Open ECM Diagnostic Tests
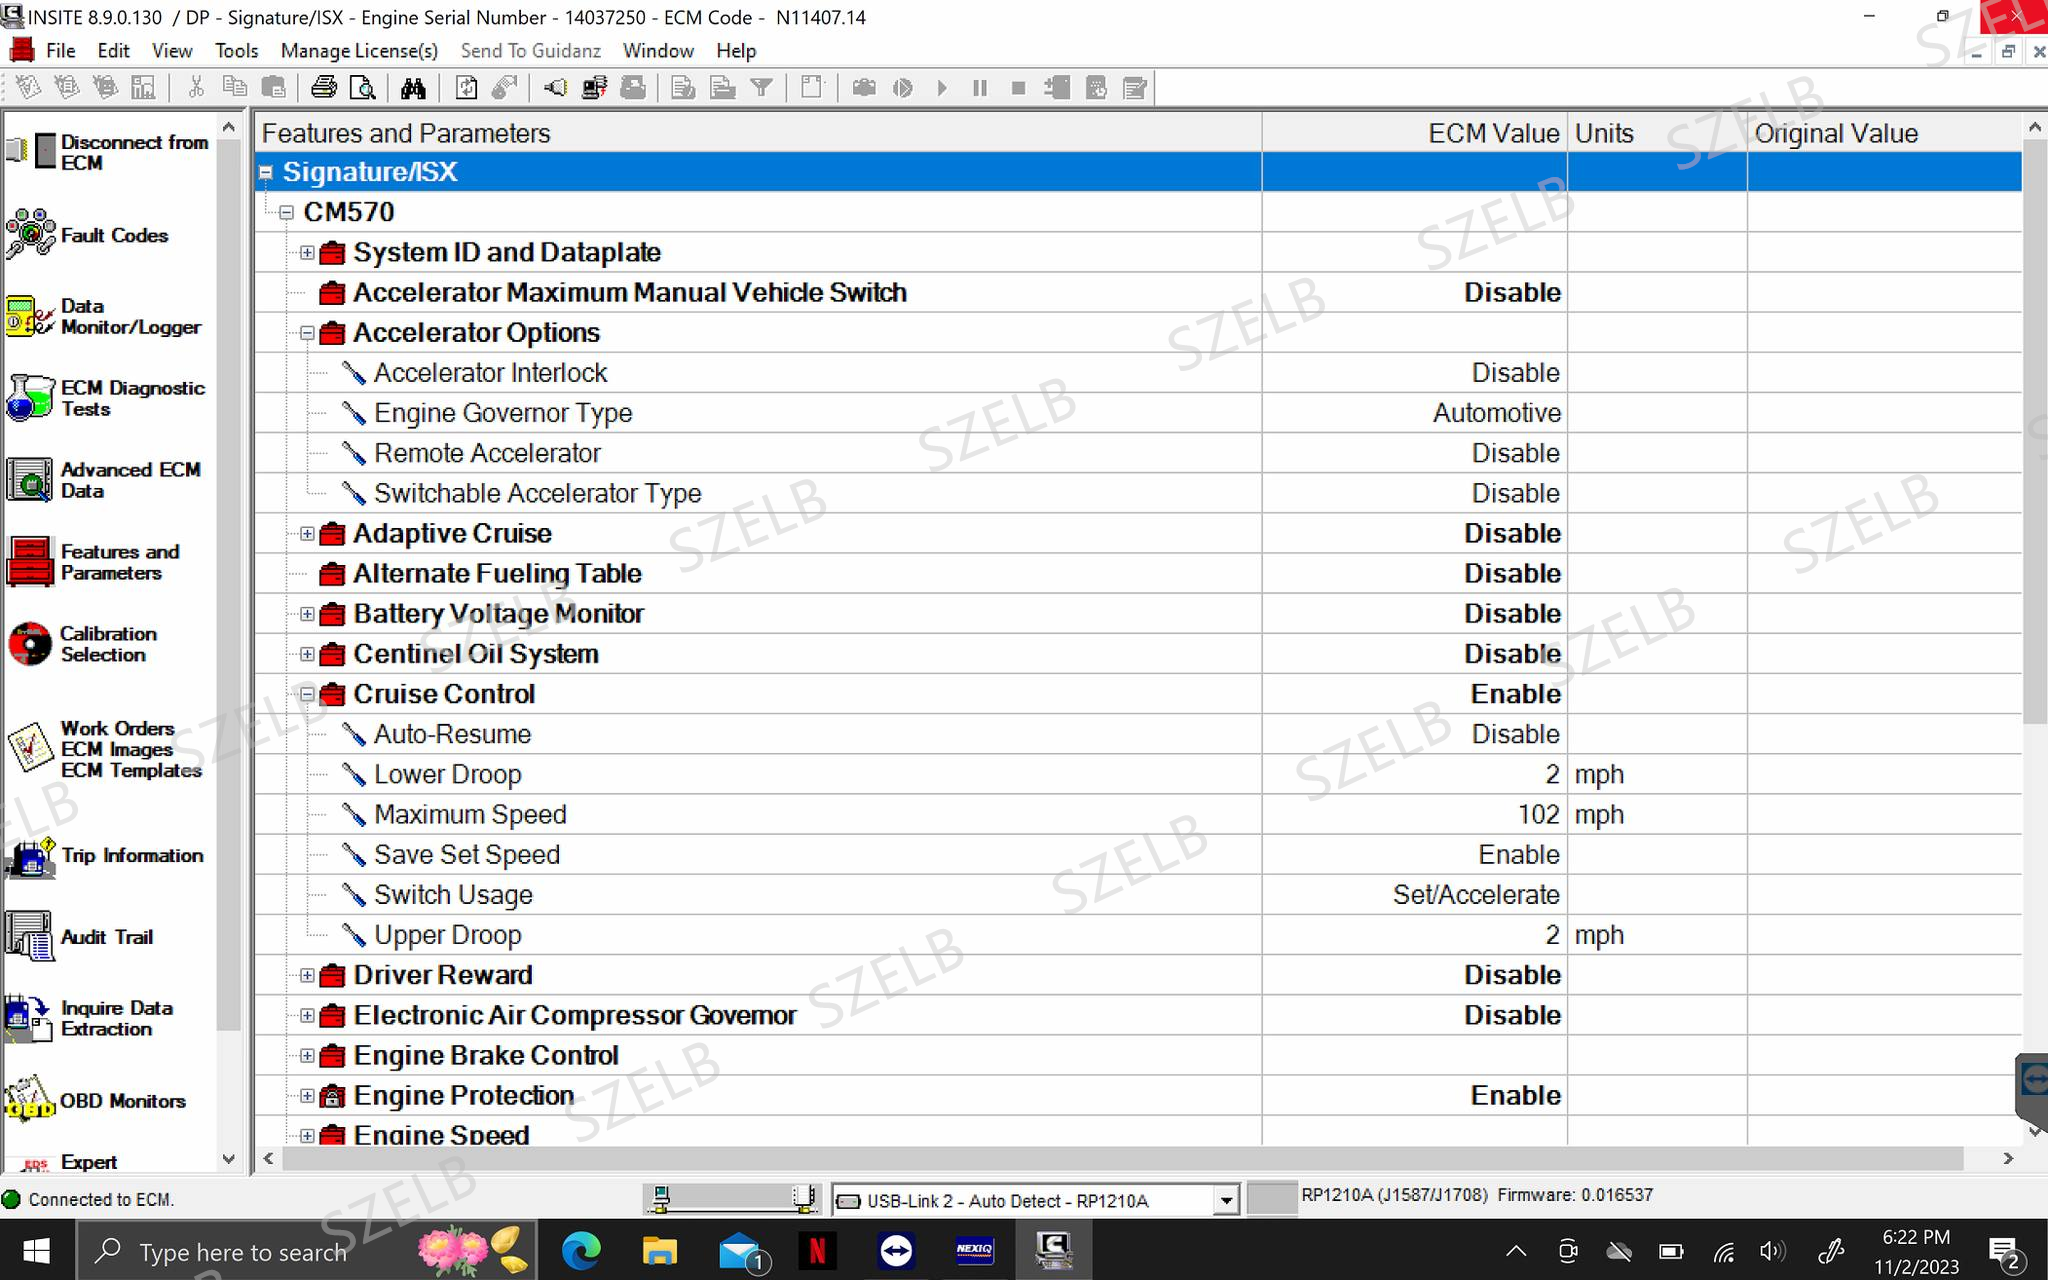 [105, 398]
